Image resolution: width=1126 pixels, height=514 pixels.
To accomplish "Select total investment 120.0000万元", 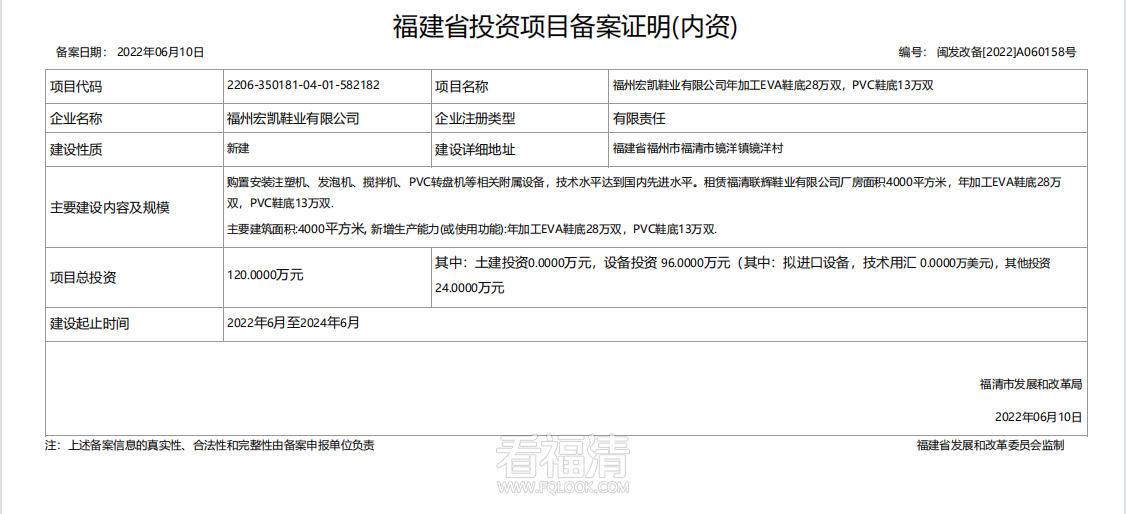I will [265, 275].
